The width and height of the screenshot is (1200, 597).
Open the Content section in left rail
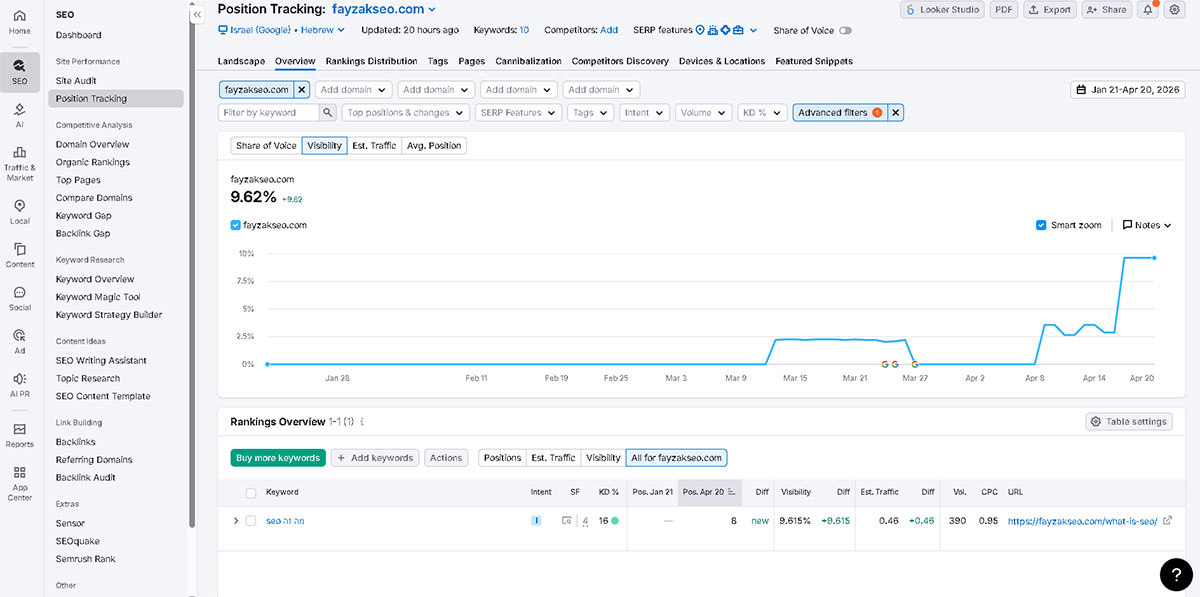point(20,254)
